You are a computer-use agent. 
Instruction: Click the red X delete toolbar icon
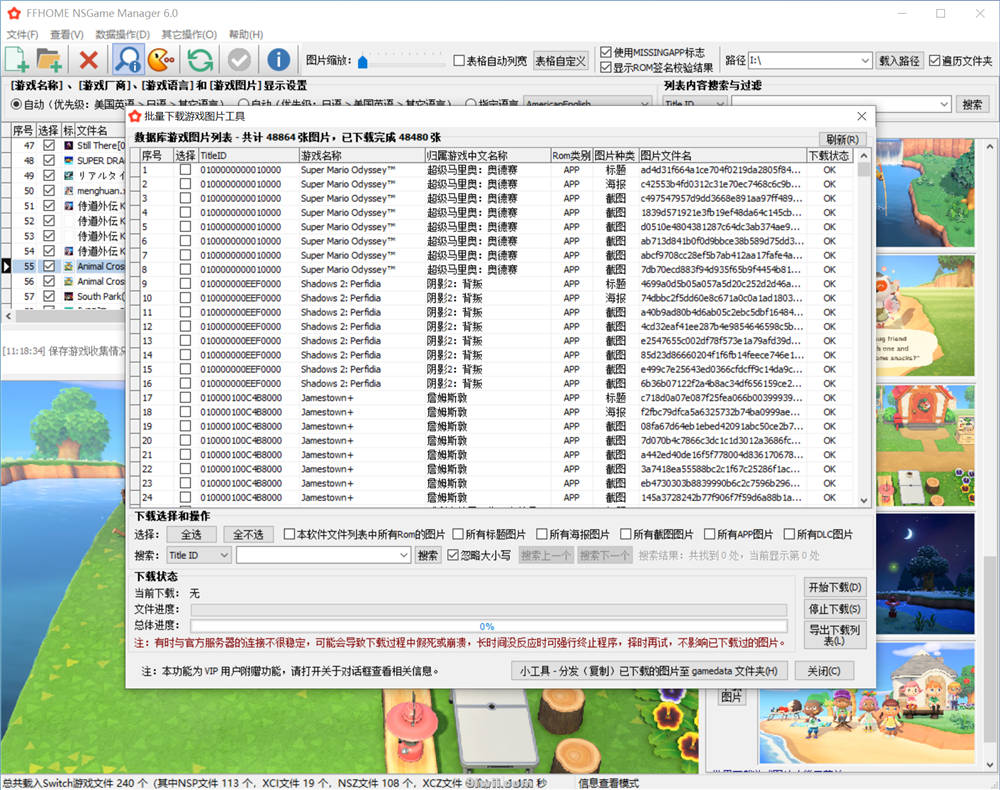88,60
